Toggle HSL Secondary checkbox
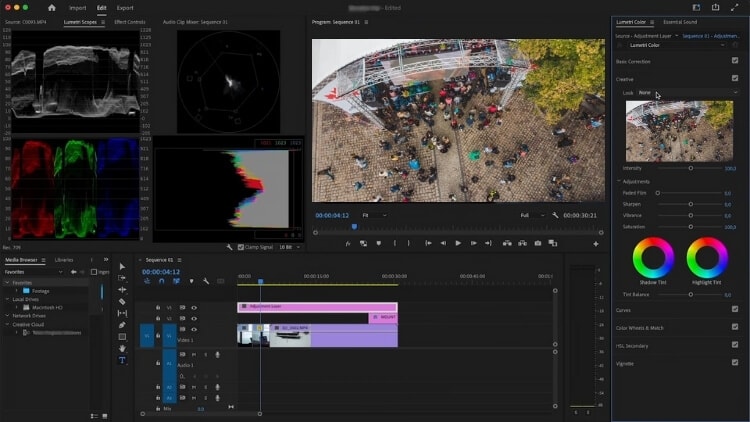Image resolution: width=750 pixels, height=422 pixels. 735,344
